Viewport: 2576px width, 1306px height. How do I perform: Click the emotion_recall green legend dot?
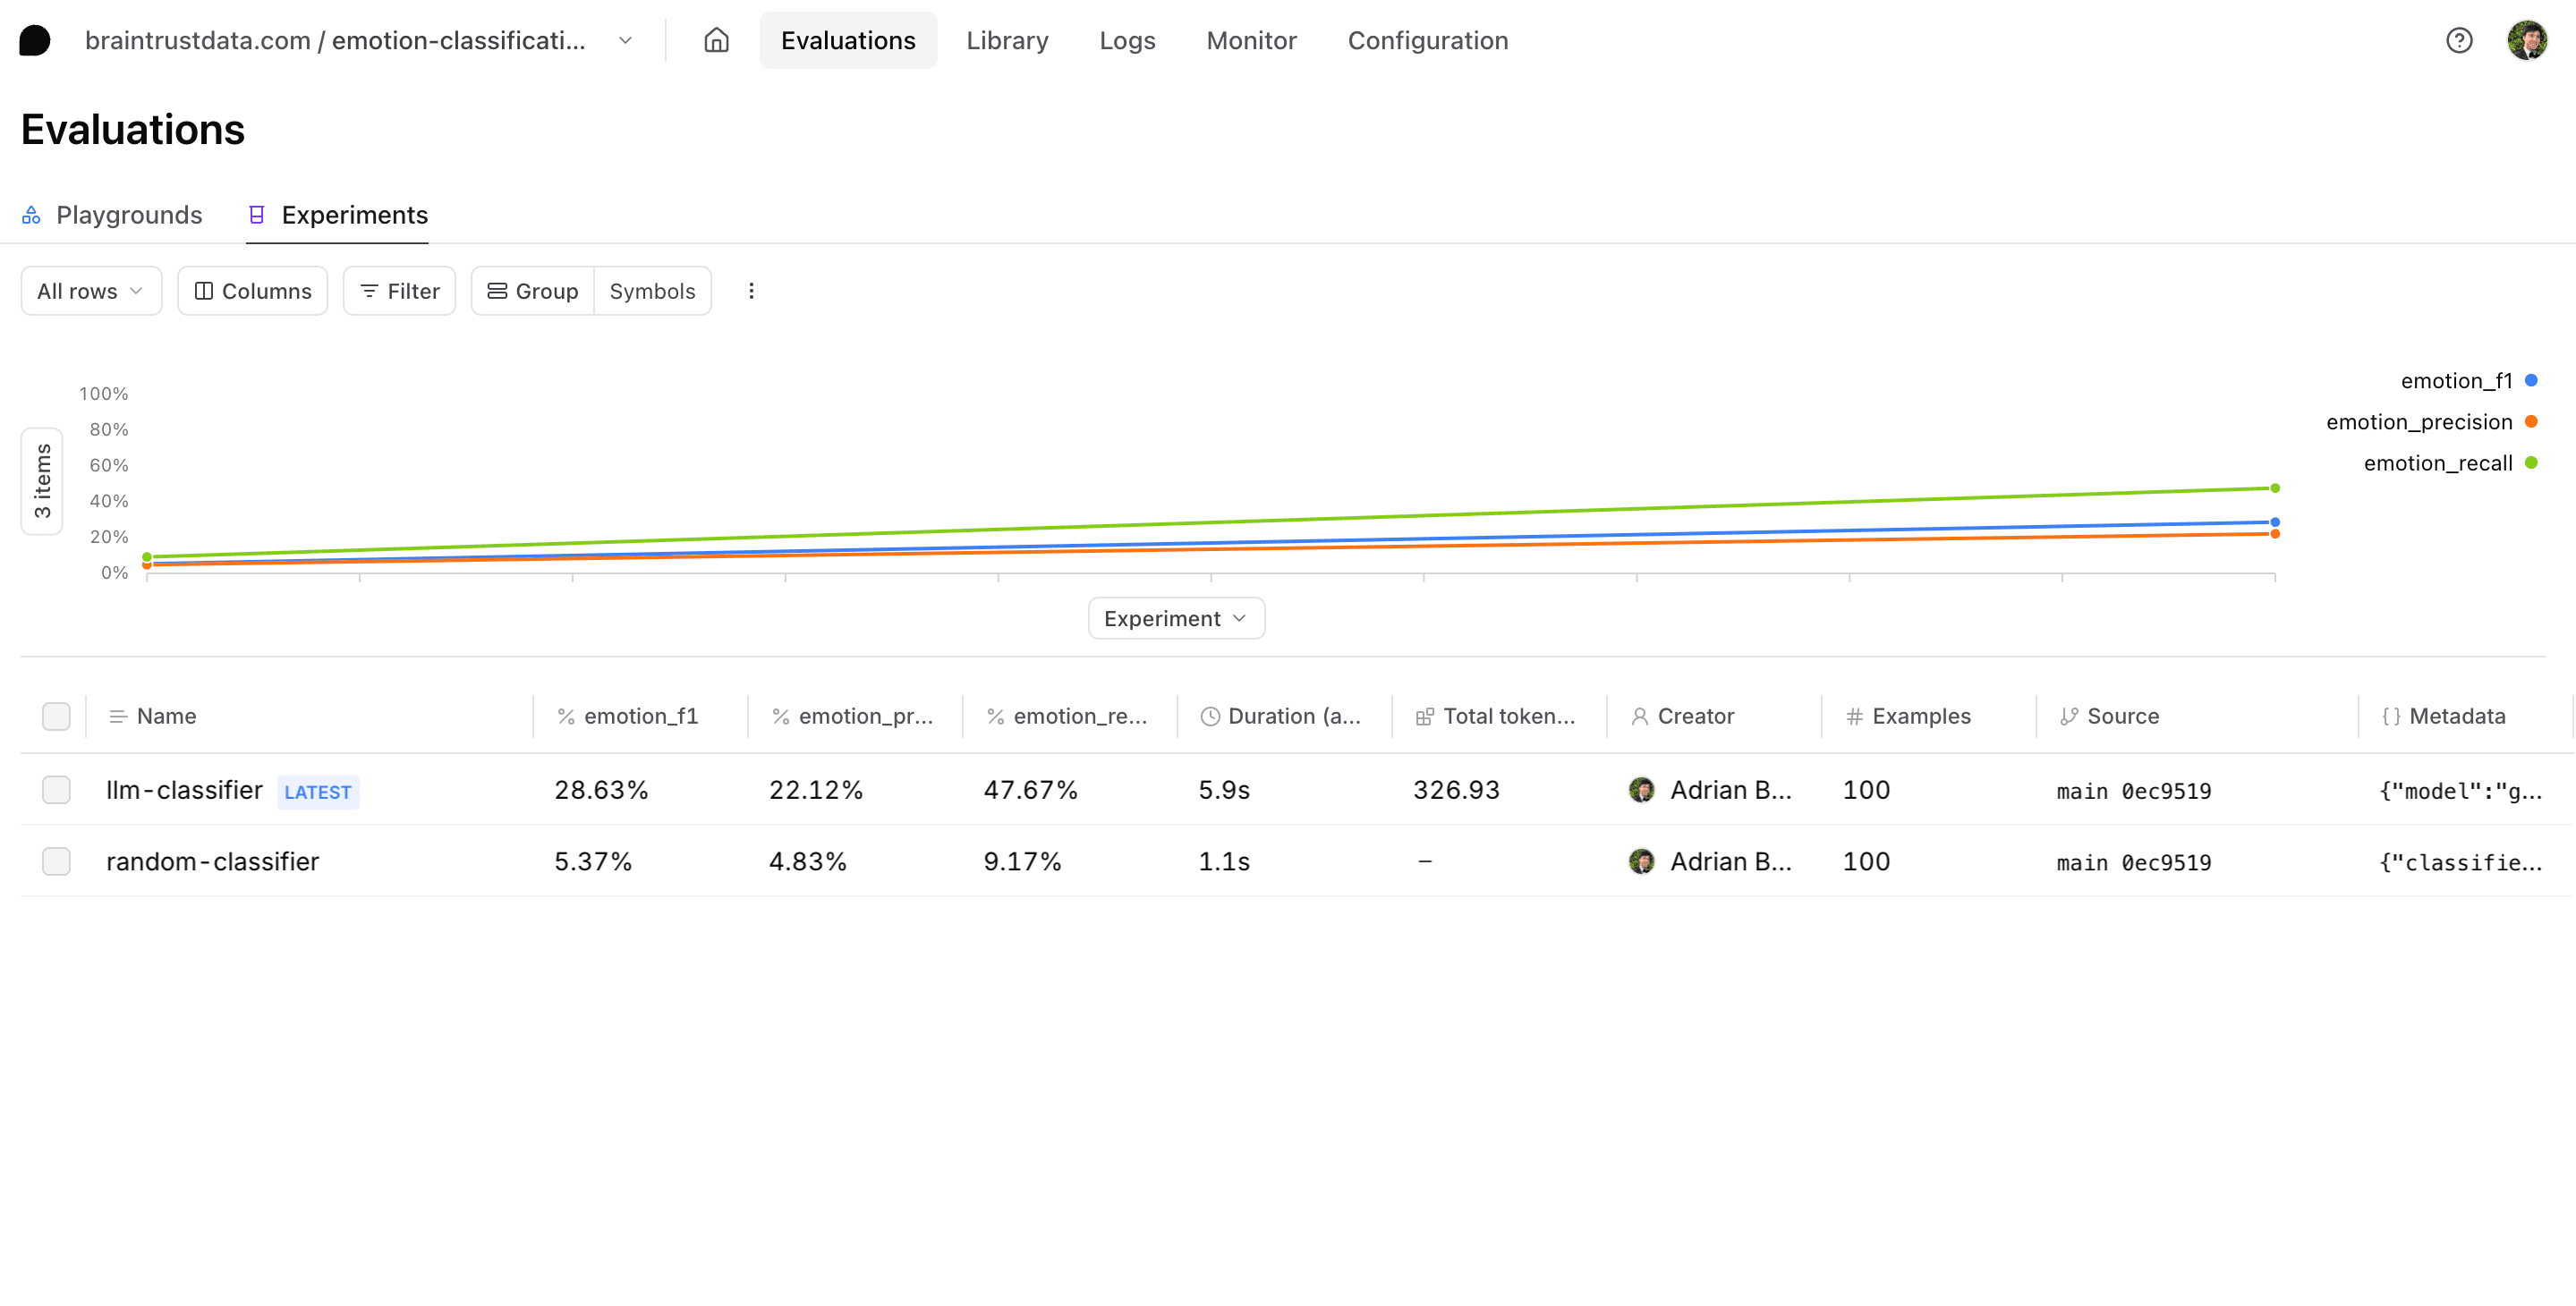(2531, 463)
